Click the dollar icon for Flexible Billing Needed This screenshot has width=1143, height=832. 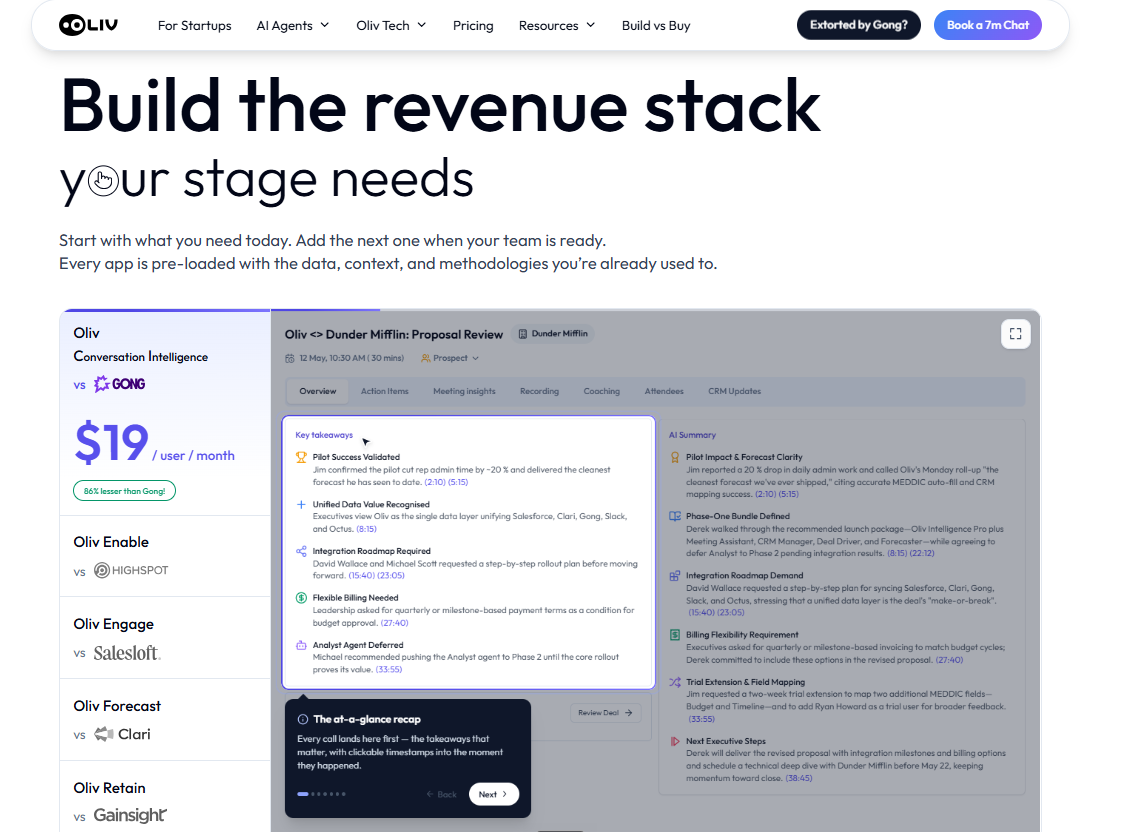coord(301,598)
